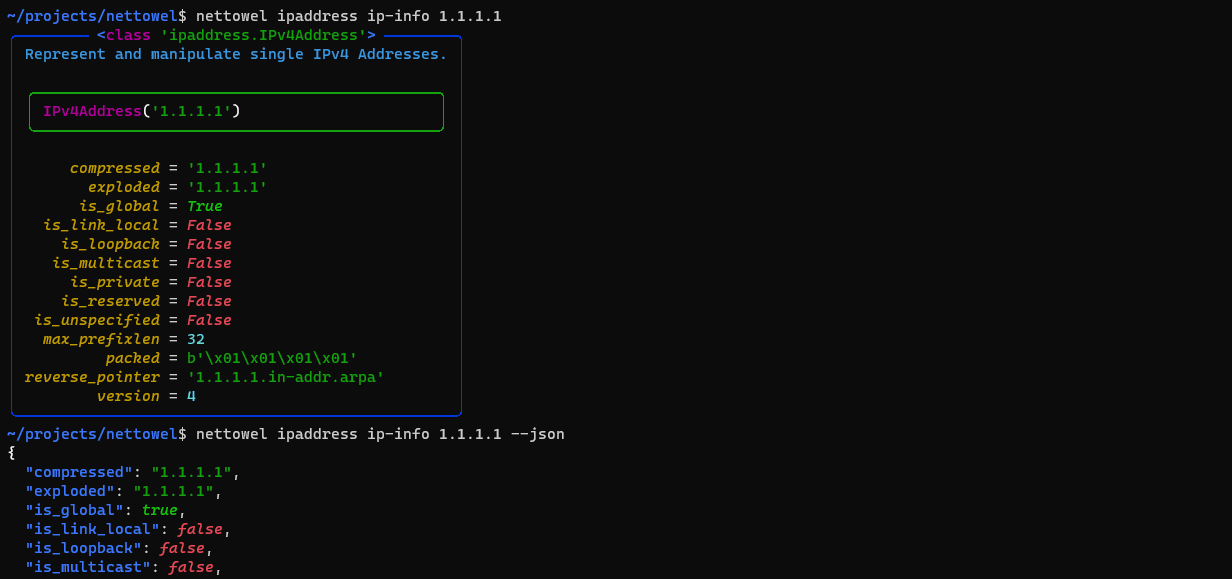
Task: Click the is_global value True
Action: [x=204, y=205]
